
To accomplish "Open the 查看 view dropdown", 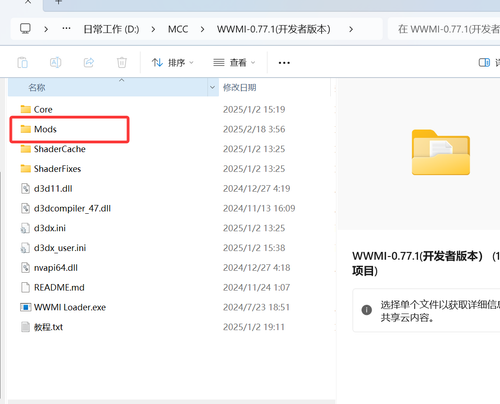I will click(234, 62).
